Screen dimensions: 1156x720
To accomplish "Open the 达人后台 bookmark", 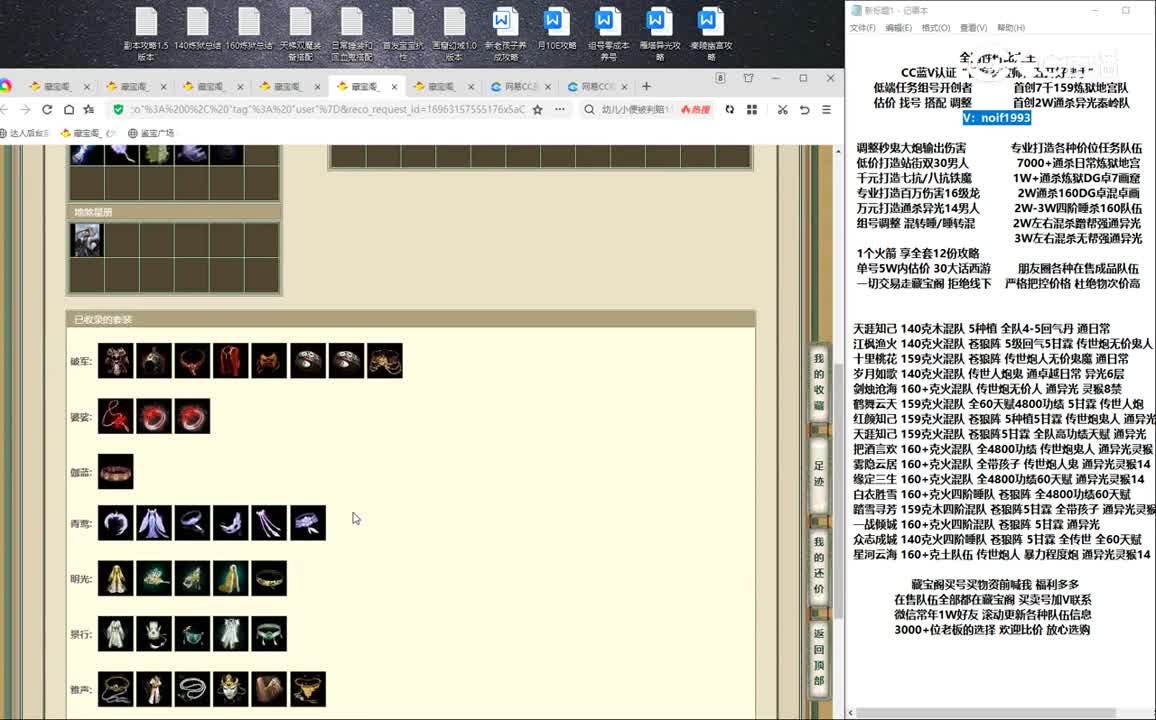I will point(24,133).
